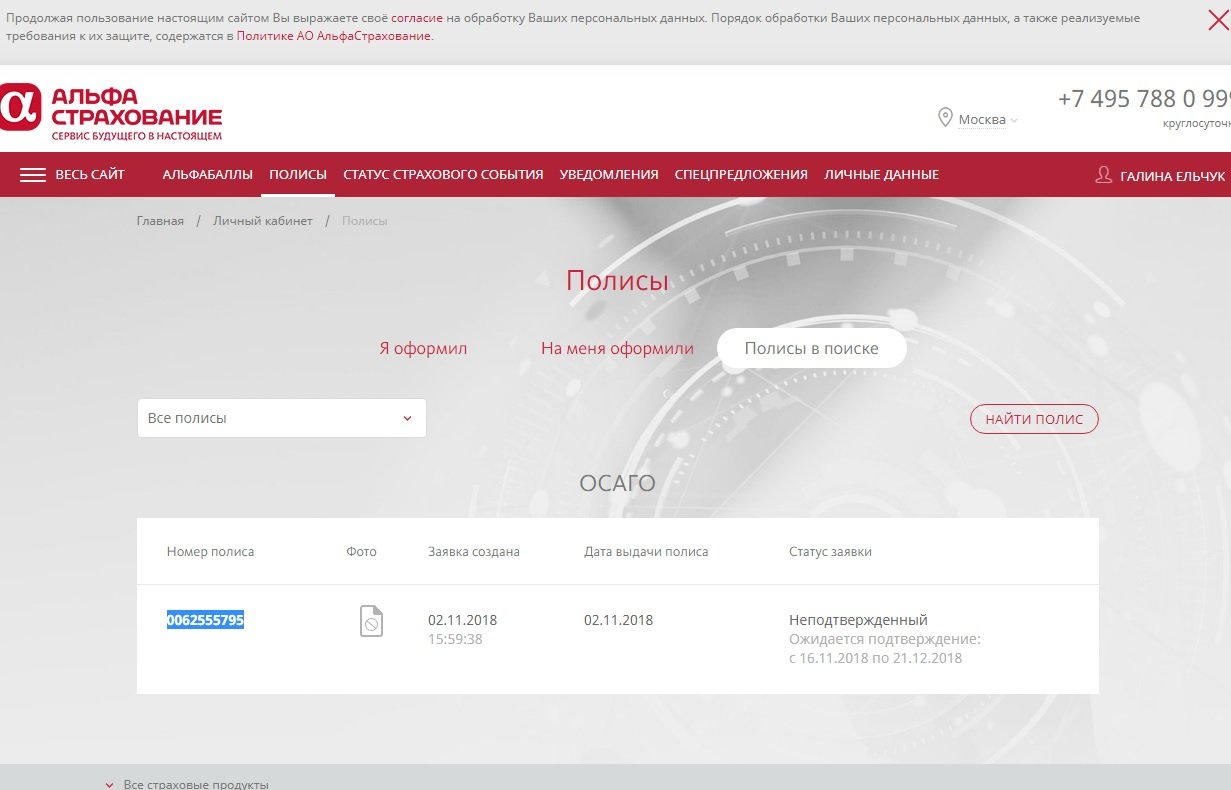Open Спецпредложения in navigation bar
This screenshot has height=790, width=1231.
click(740, 175)
